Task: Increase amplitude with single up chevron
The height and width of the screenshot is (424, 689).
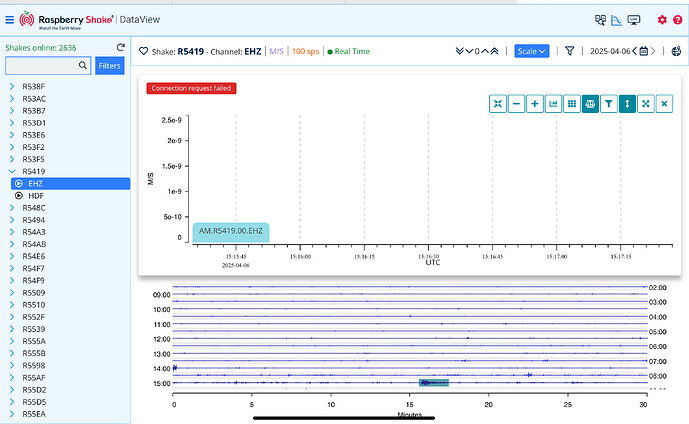Action: coord(485,51)
